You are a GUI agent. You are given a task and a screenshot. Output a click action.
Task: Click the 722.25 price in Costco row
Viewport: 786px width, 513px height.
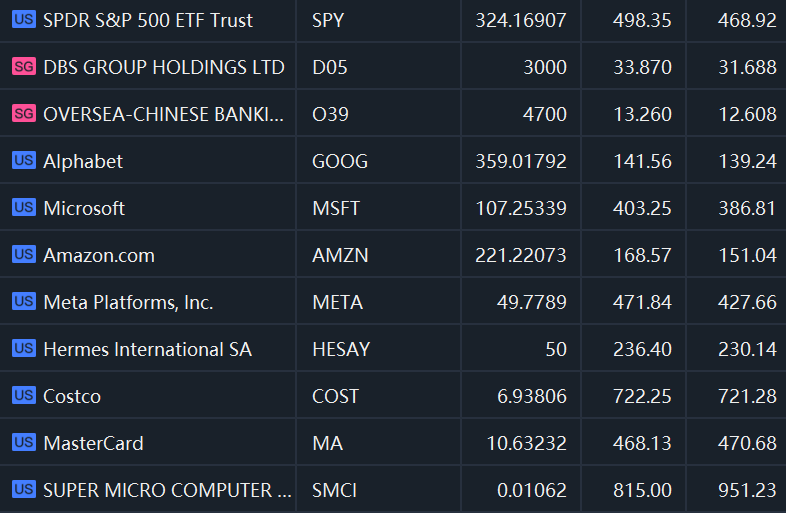pos(642,397)
